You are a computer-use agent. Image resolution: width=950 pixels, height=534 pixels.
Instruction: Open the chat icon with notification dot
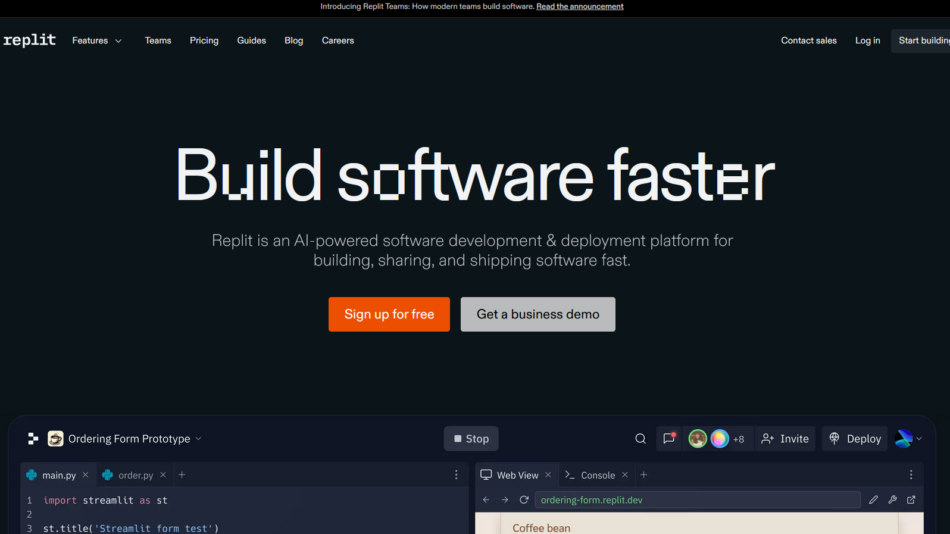[x=668, y=439]
